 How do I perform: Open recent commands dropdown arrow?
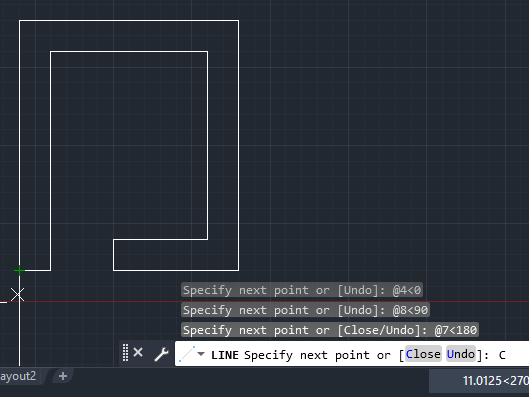coord(201,354)
